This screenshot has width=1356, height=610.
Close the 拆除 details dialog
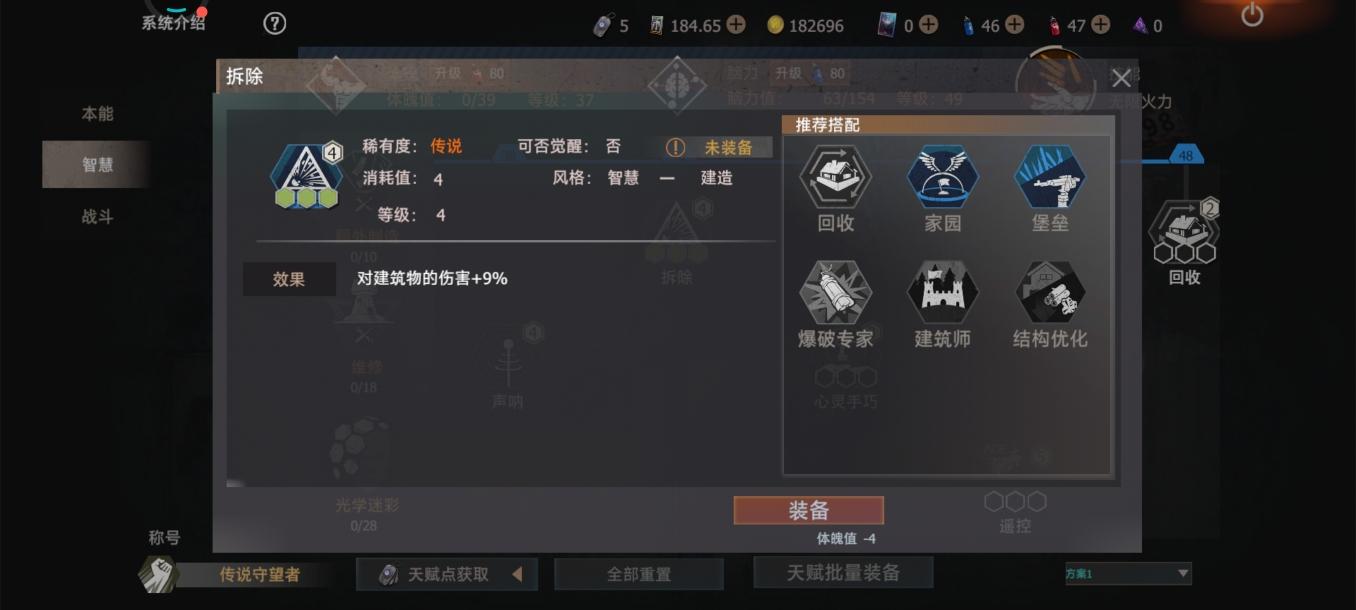click(1122, 78)
